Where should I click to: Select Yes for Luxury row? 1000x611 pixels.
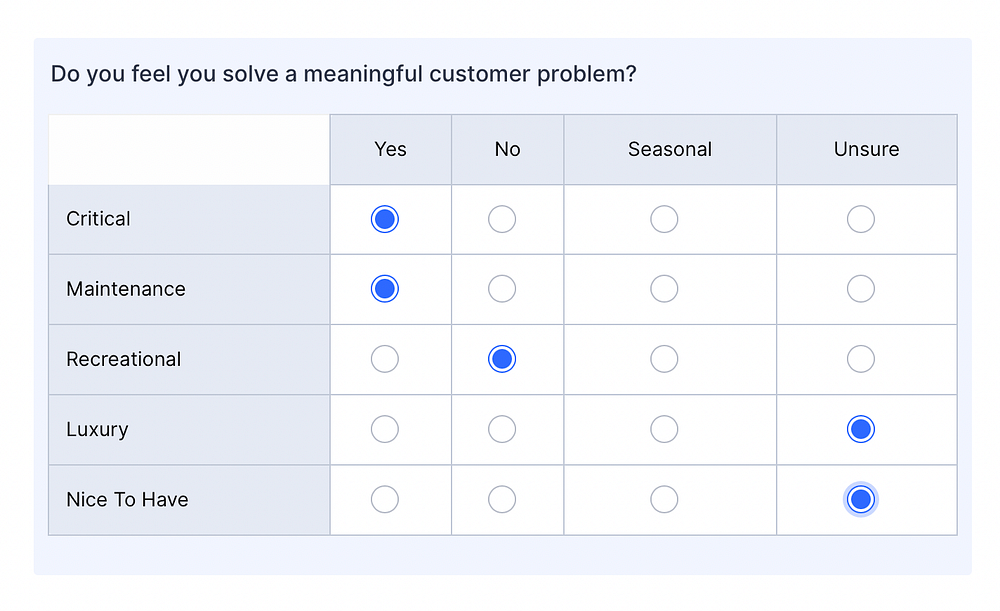tap(385, 429)
